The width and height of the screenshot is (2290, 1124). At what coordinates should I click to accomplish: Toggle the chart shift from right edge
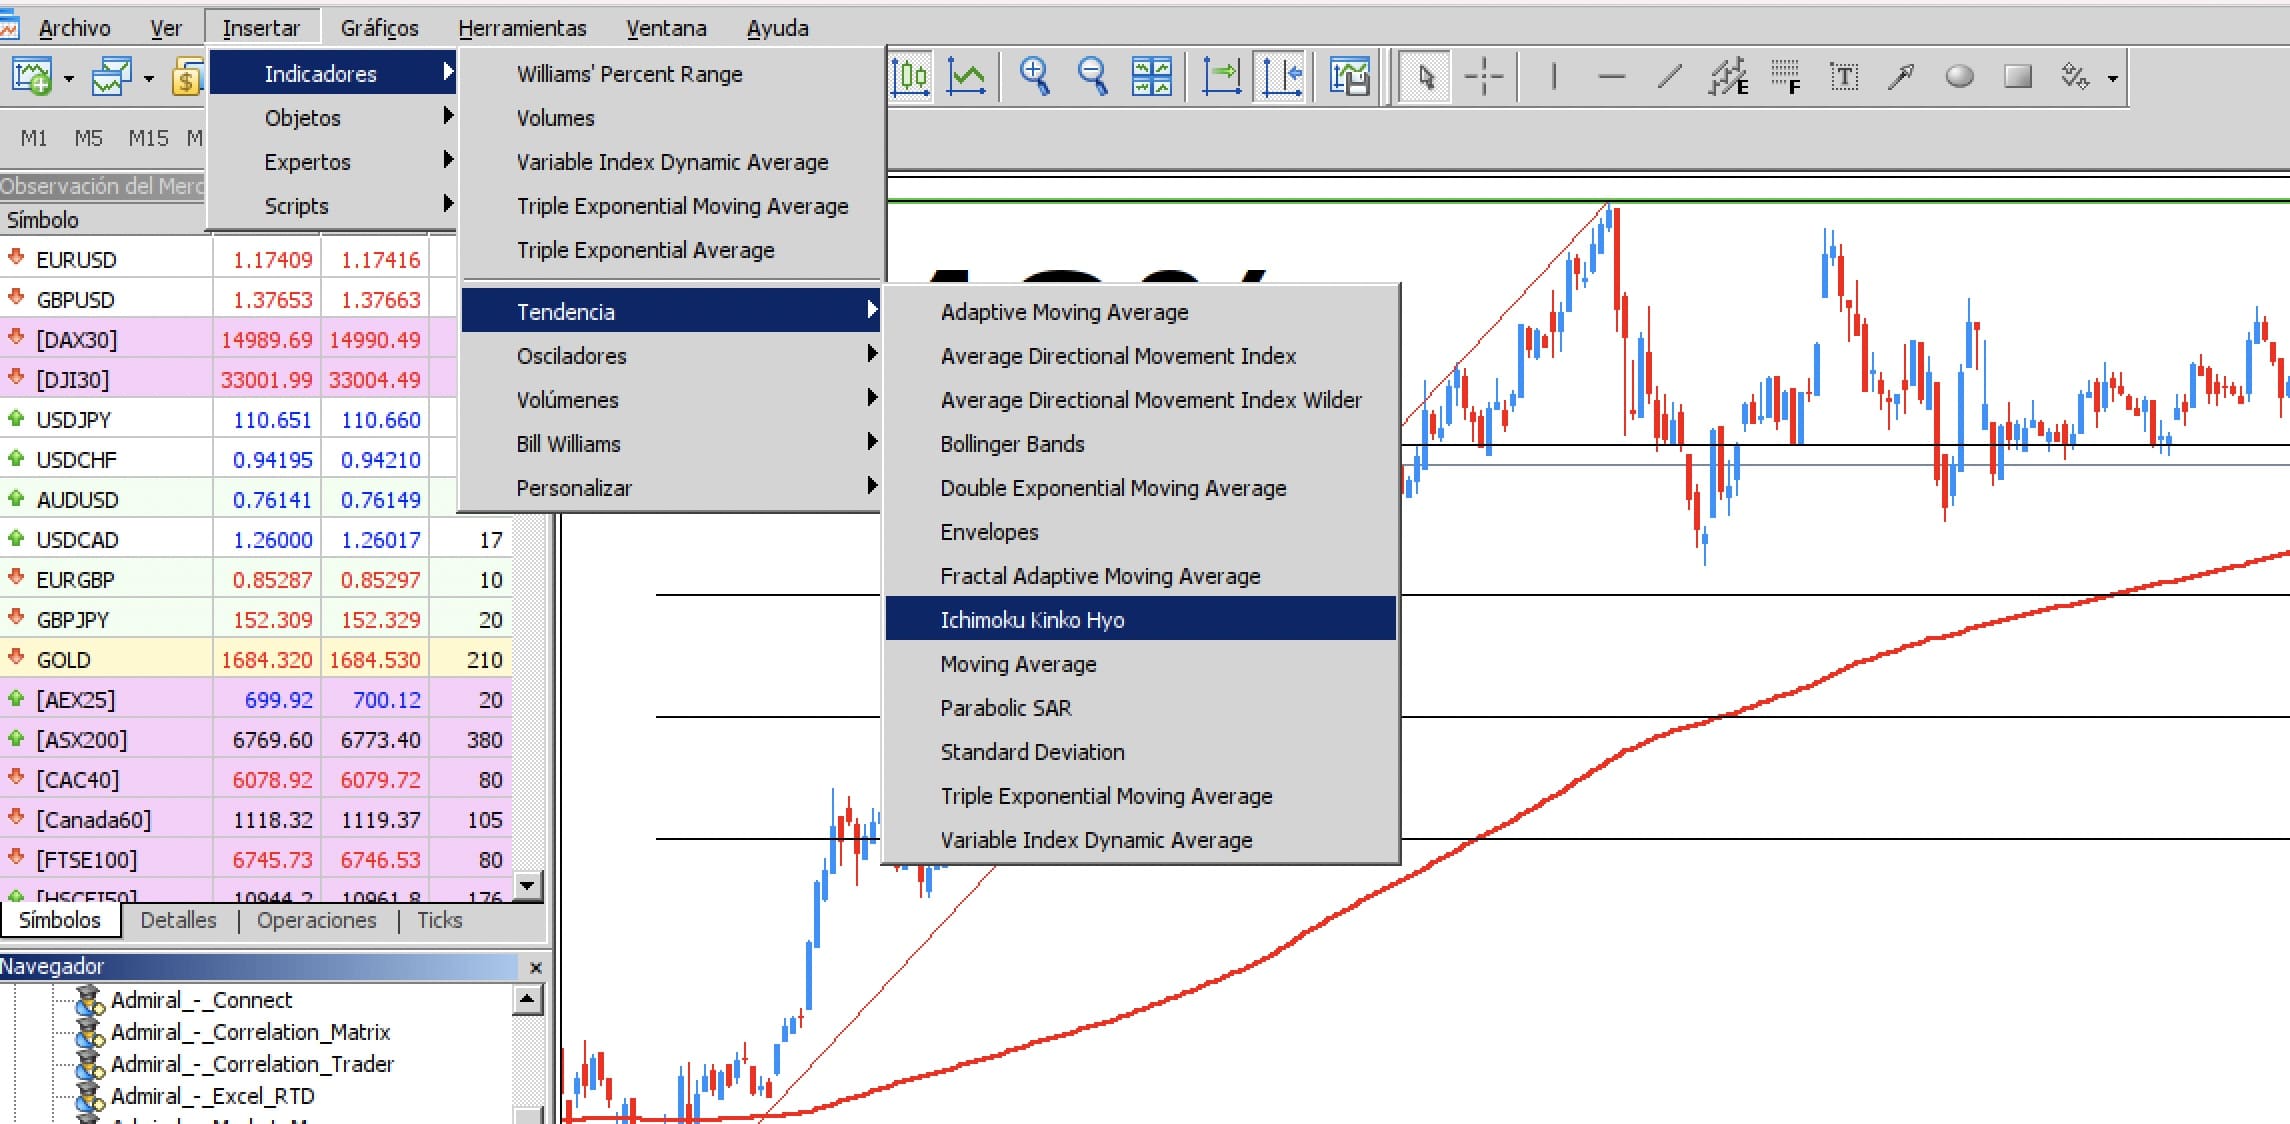click(x=1281, y=75)
